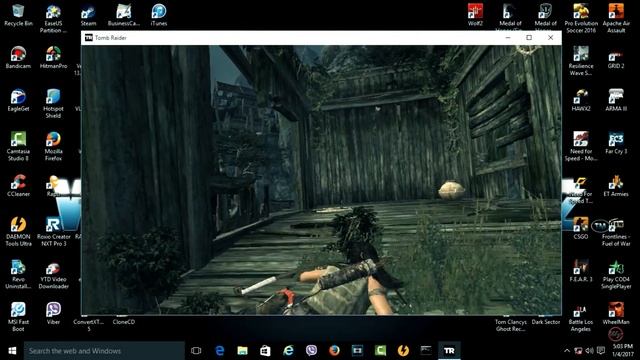Open the Need for Speed - Mo... shortcut
640x360 pixels.
coord(581,147)
